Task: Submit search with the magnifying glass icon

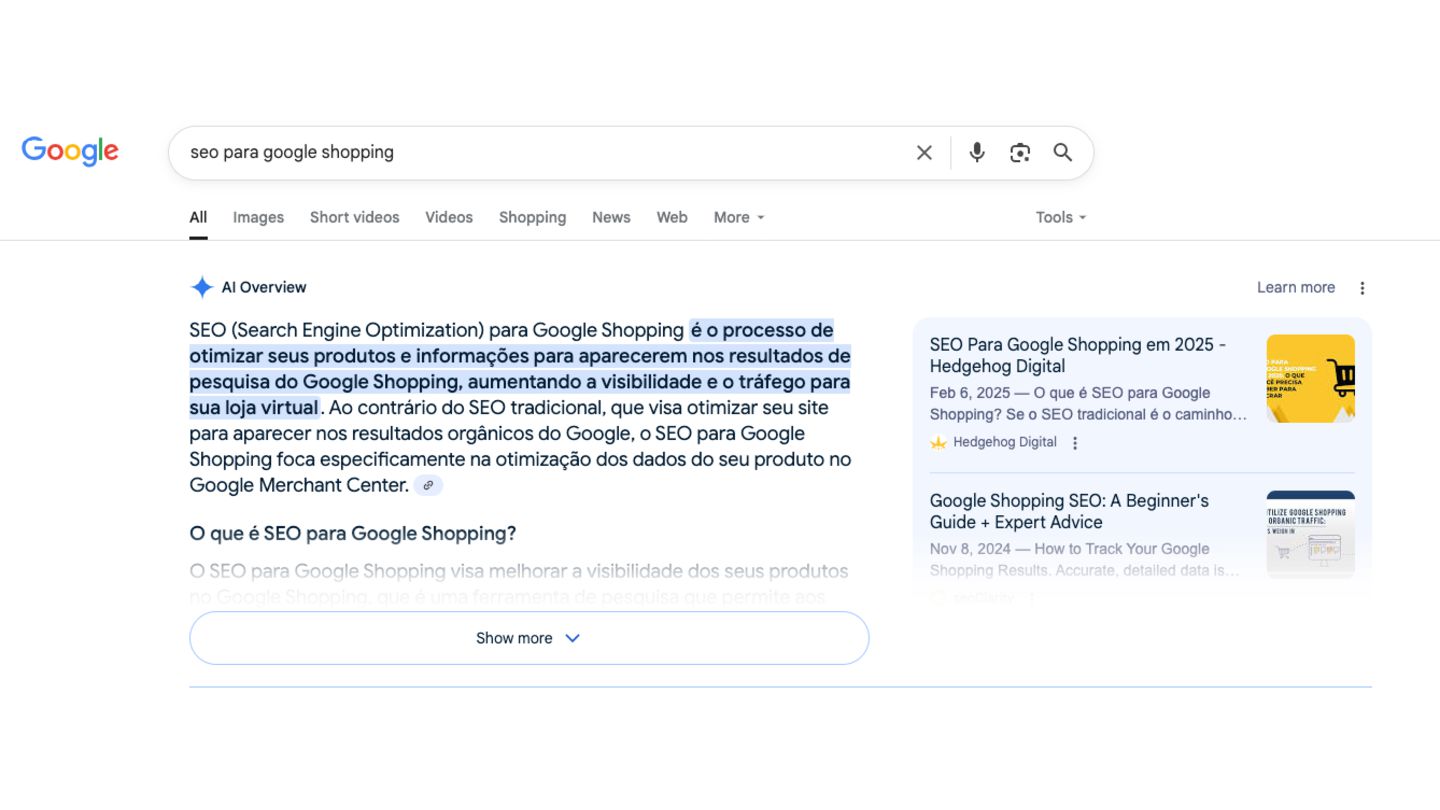Action: click(1063, 152)
